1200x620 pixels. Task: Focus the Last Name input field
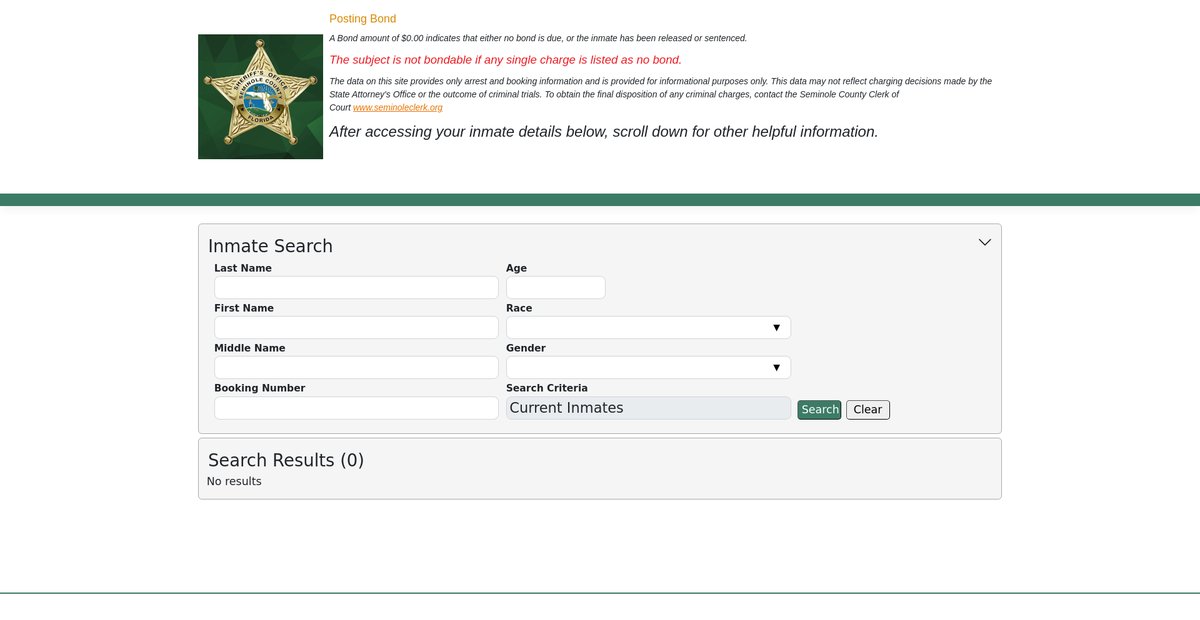click(356, 288)
